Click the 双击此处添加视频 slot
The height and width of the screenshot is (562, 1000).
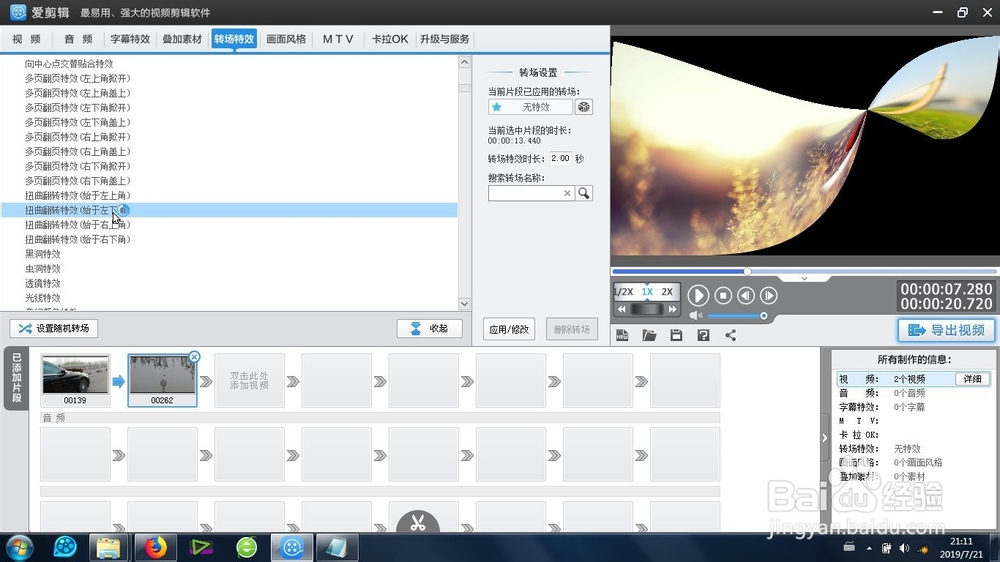(249, 381)
